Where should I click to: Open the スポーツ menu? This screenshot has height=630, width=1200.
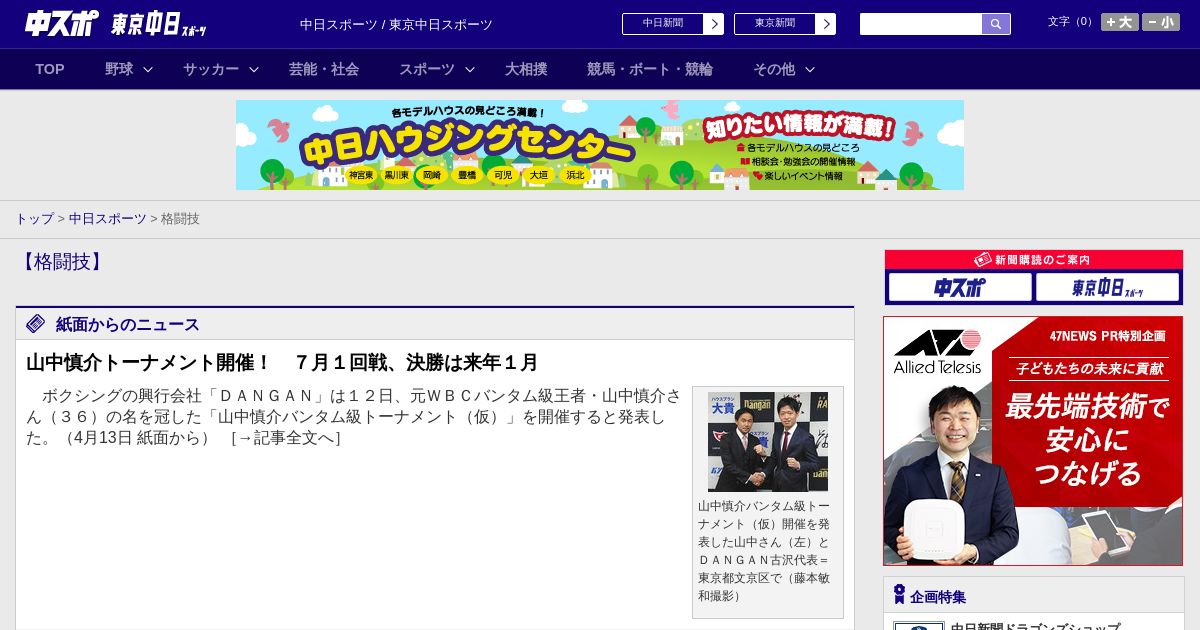coord(427,69)
